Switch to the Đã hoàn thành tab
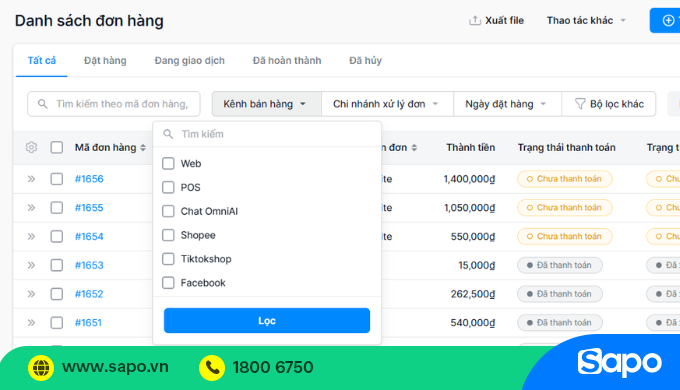 pos(287,61)
